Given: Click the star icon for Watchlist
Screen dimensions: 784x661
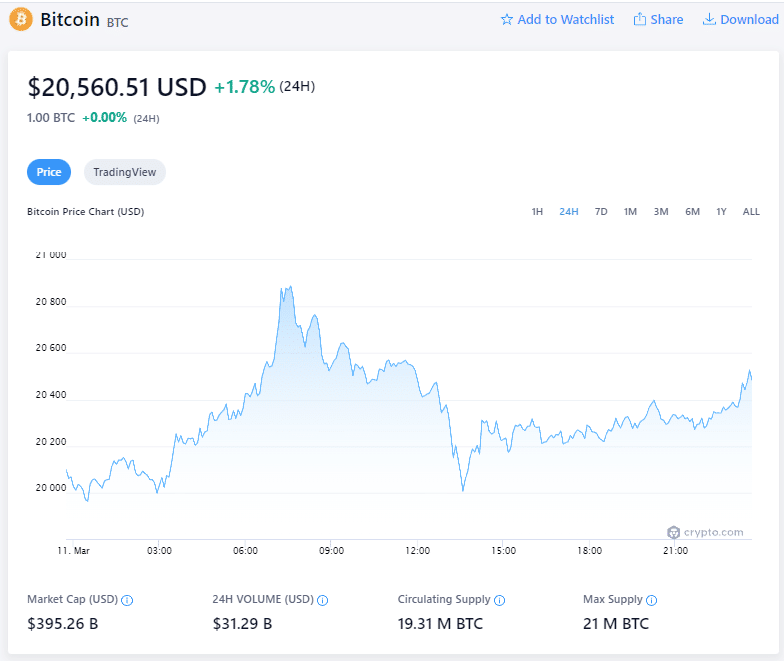Looking at the screenshot, I should click(506, 20).
